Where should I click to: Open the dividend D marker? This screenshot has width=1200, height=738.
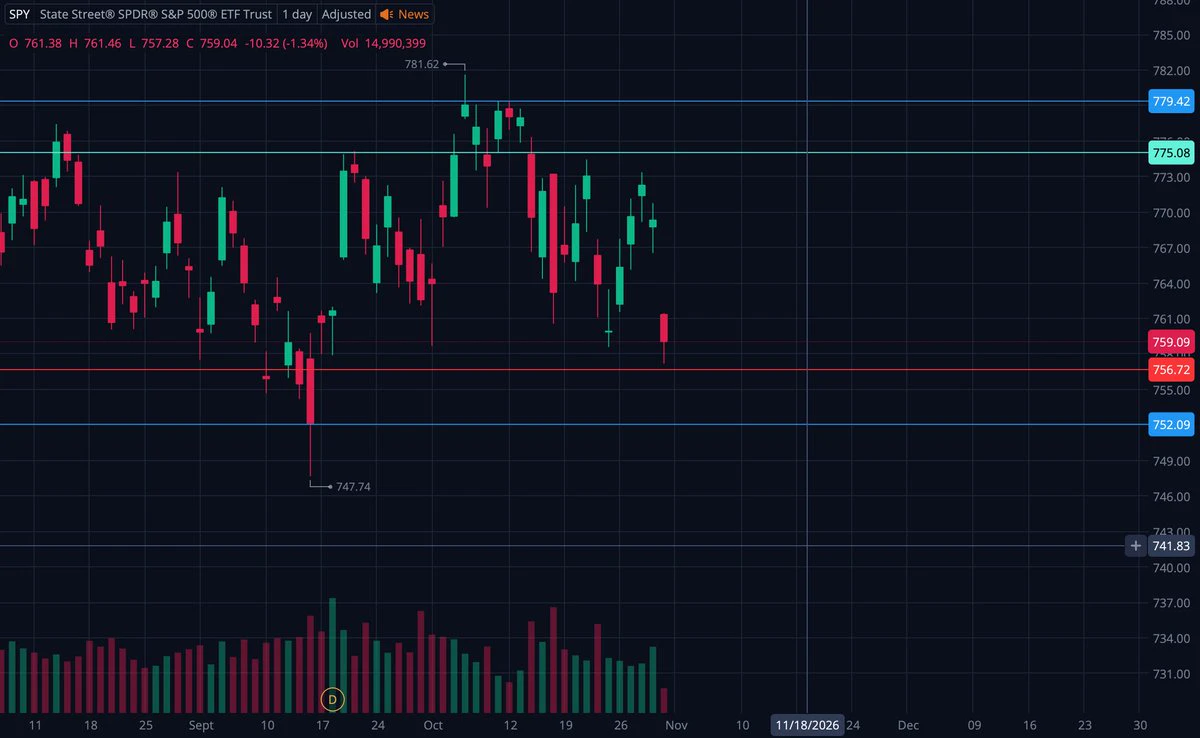click(x=333, y=699)
